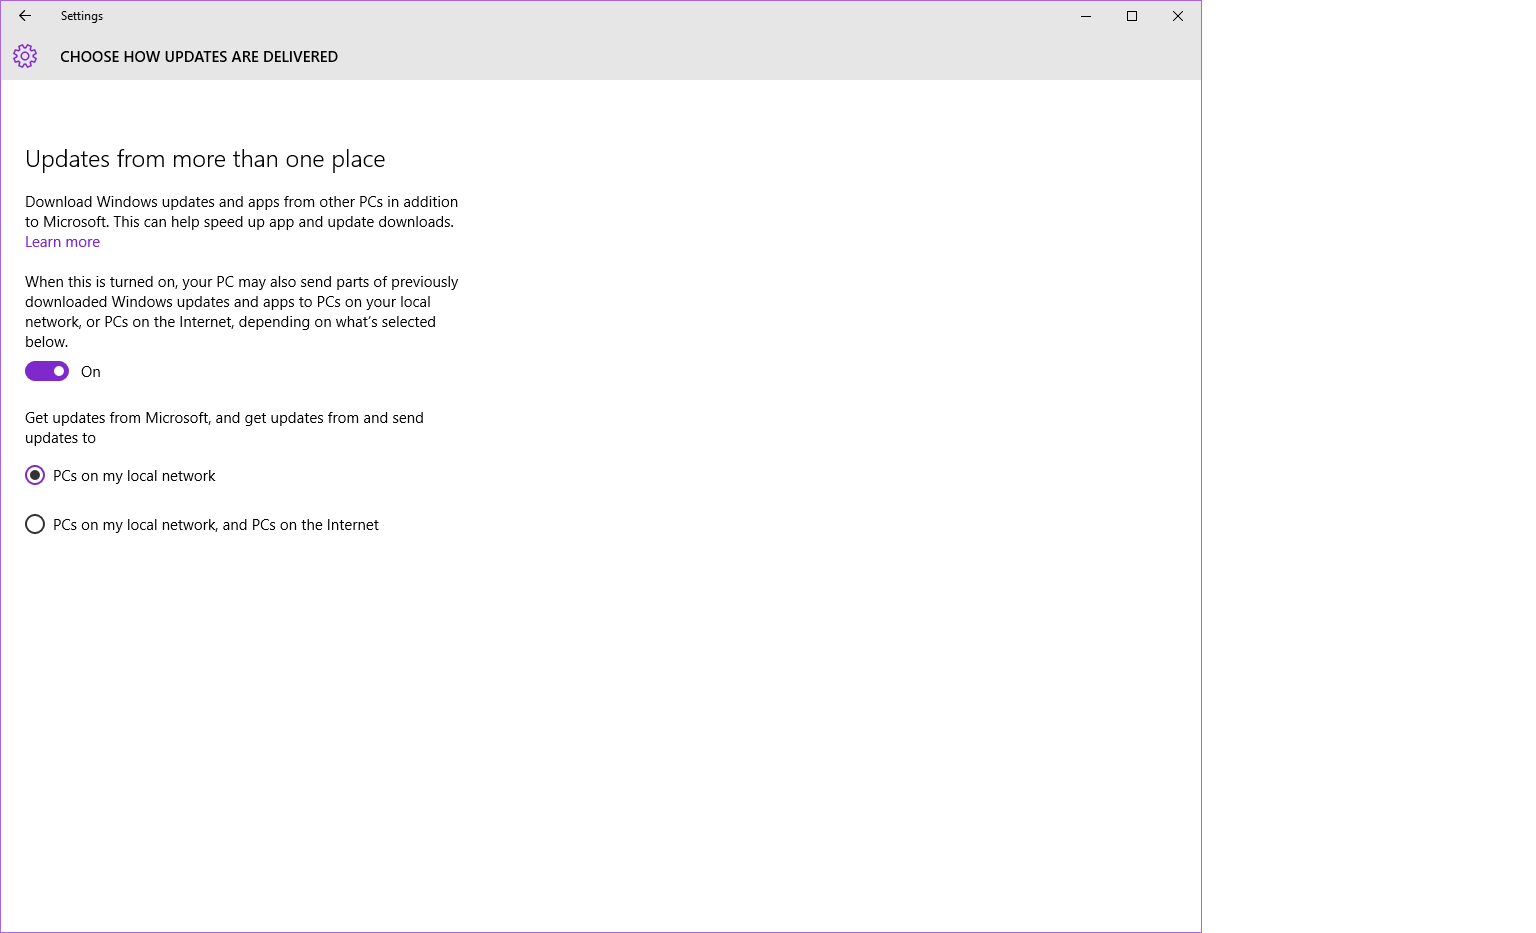Go back using the back arrow
Image resolution: width=1536 pixels, height=933 pixels.
pos(25,16)
